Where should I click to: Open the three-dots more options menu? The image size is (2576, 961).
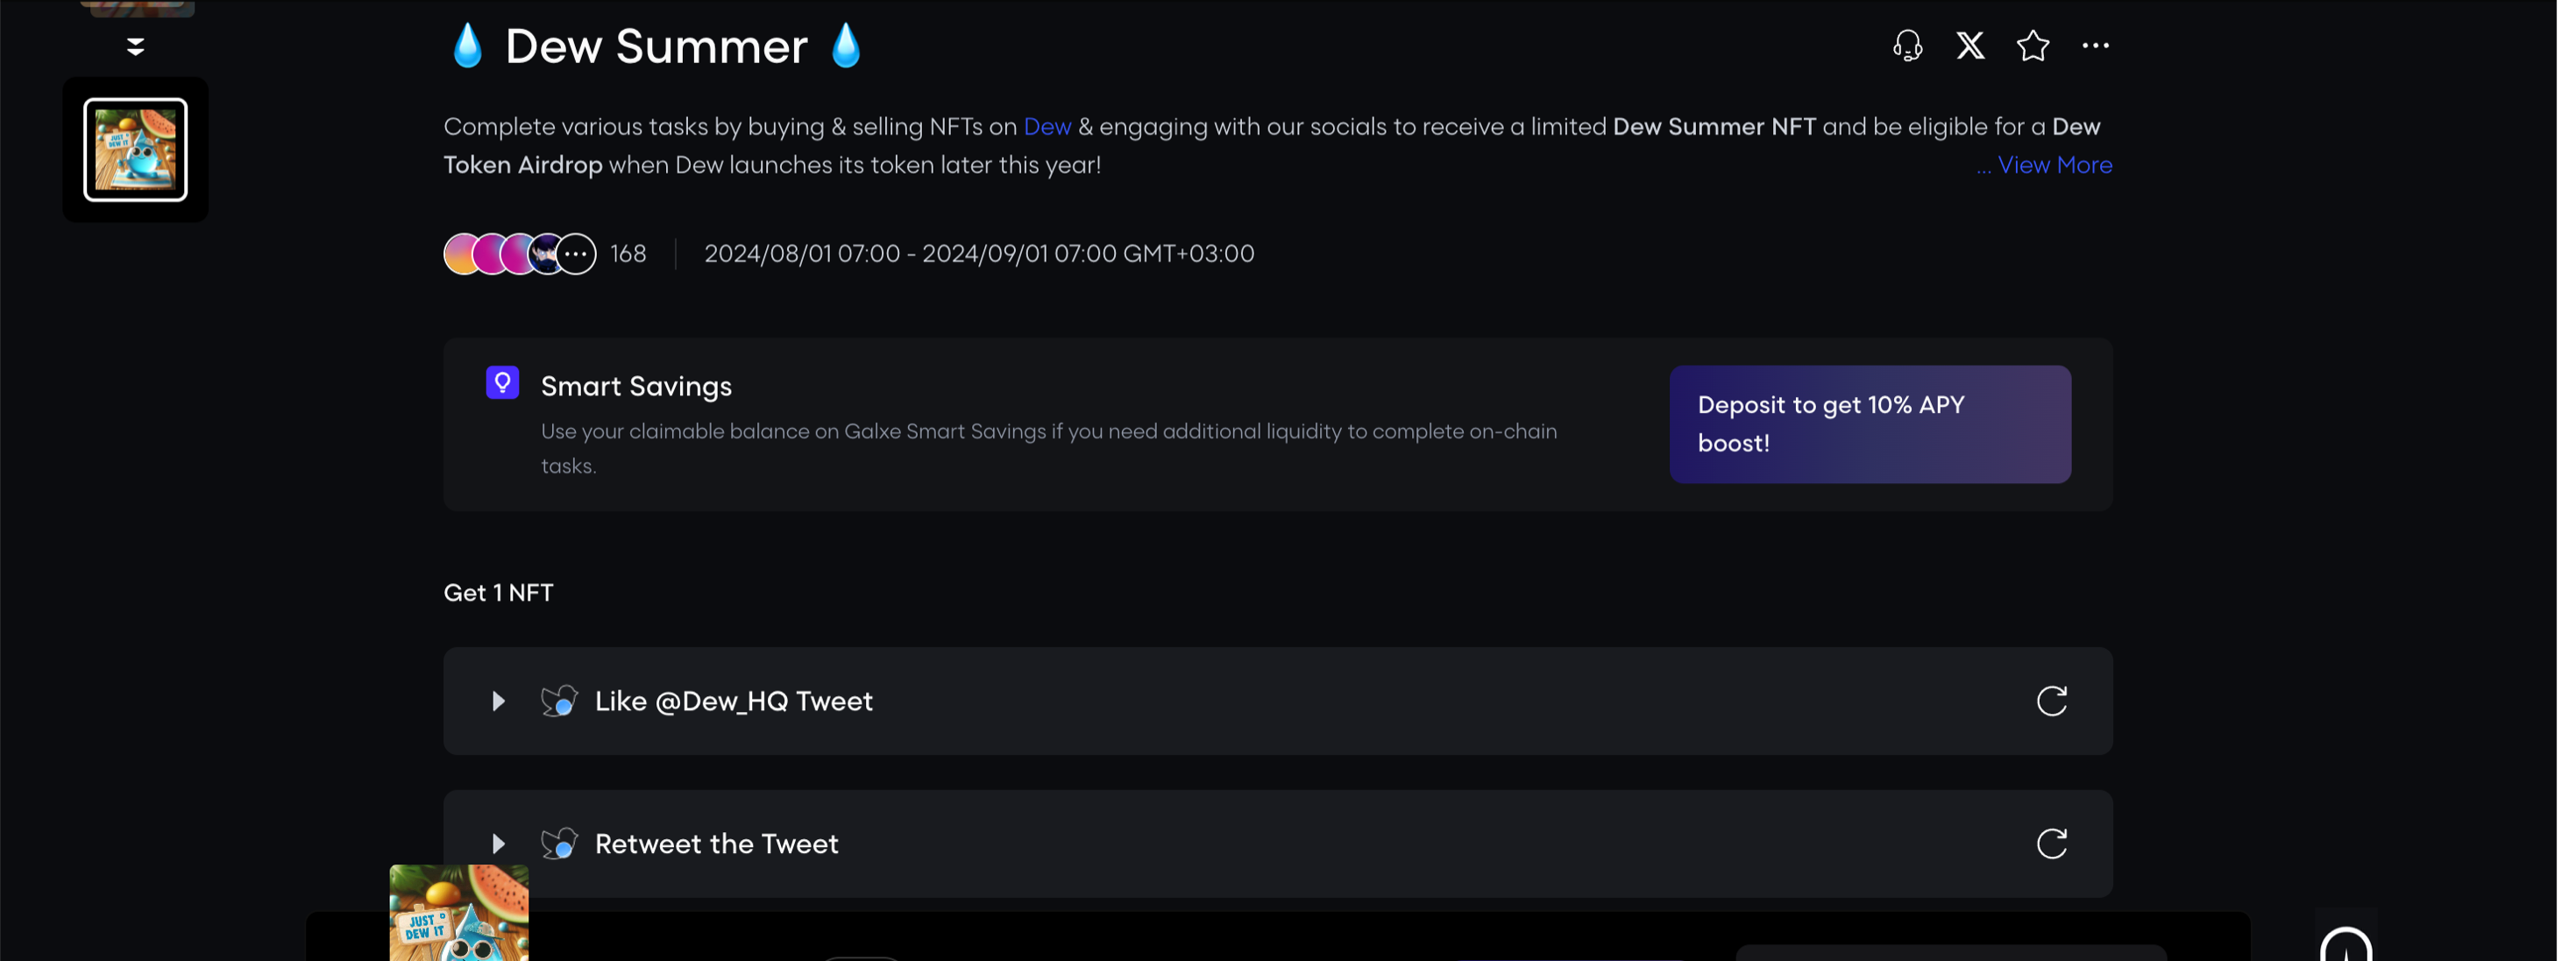point(2095,46)
